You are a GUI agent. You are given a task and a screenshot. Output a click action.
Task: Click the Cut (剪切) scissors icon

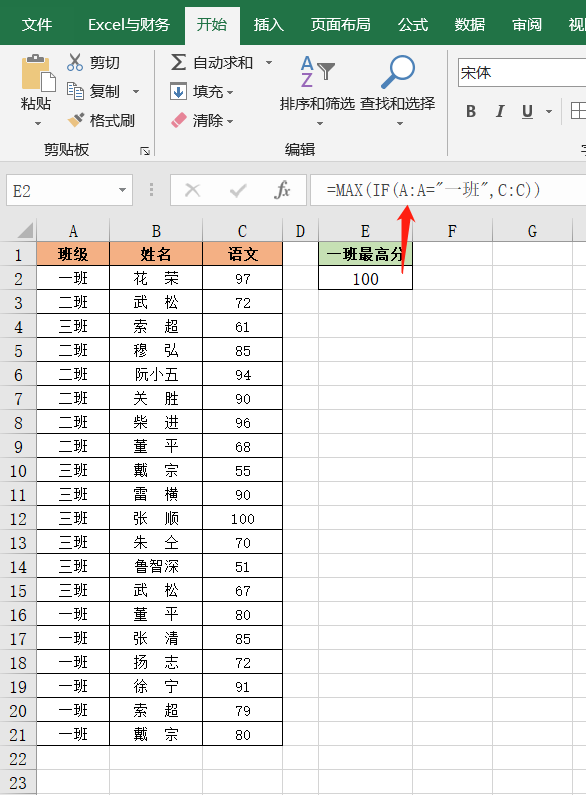[75, 62]
